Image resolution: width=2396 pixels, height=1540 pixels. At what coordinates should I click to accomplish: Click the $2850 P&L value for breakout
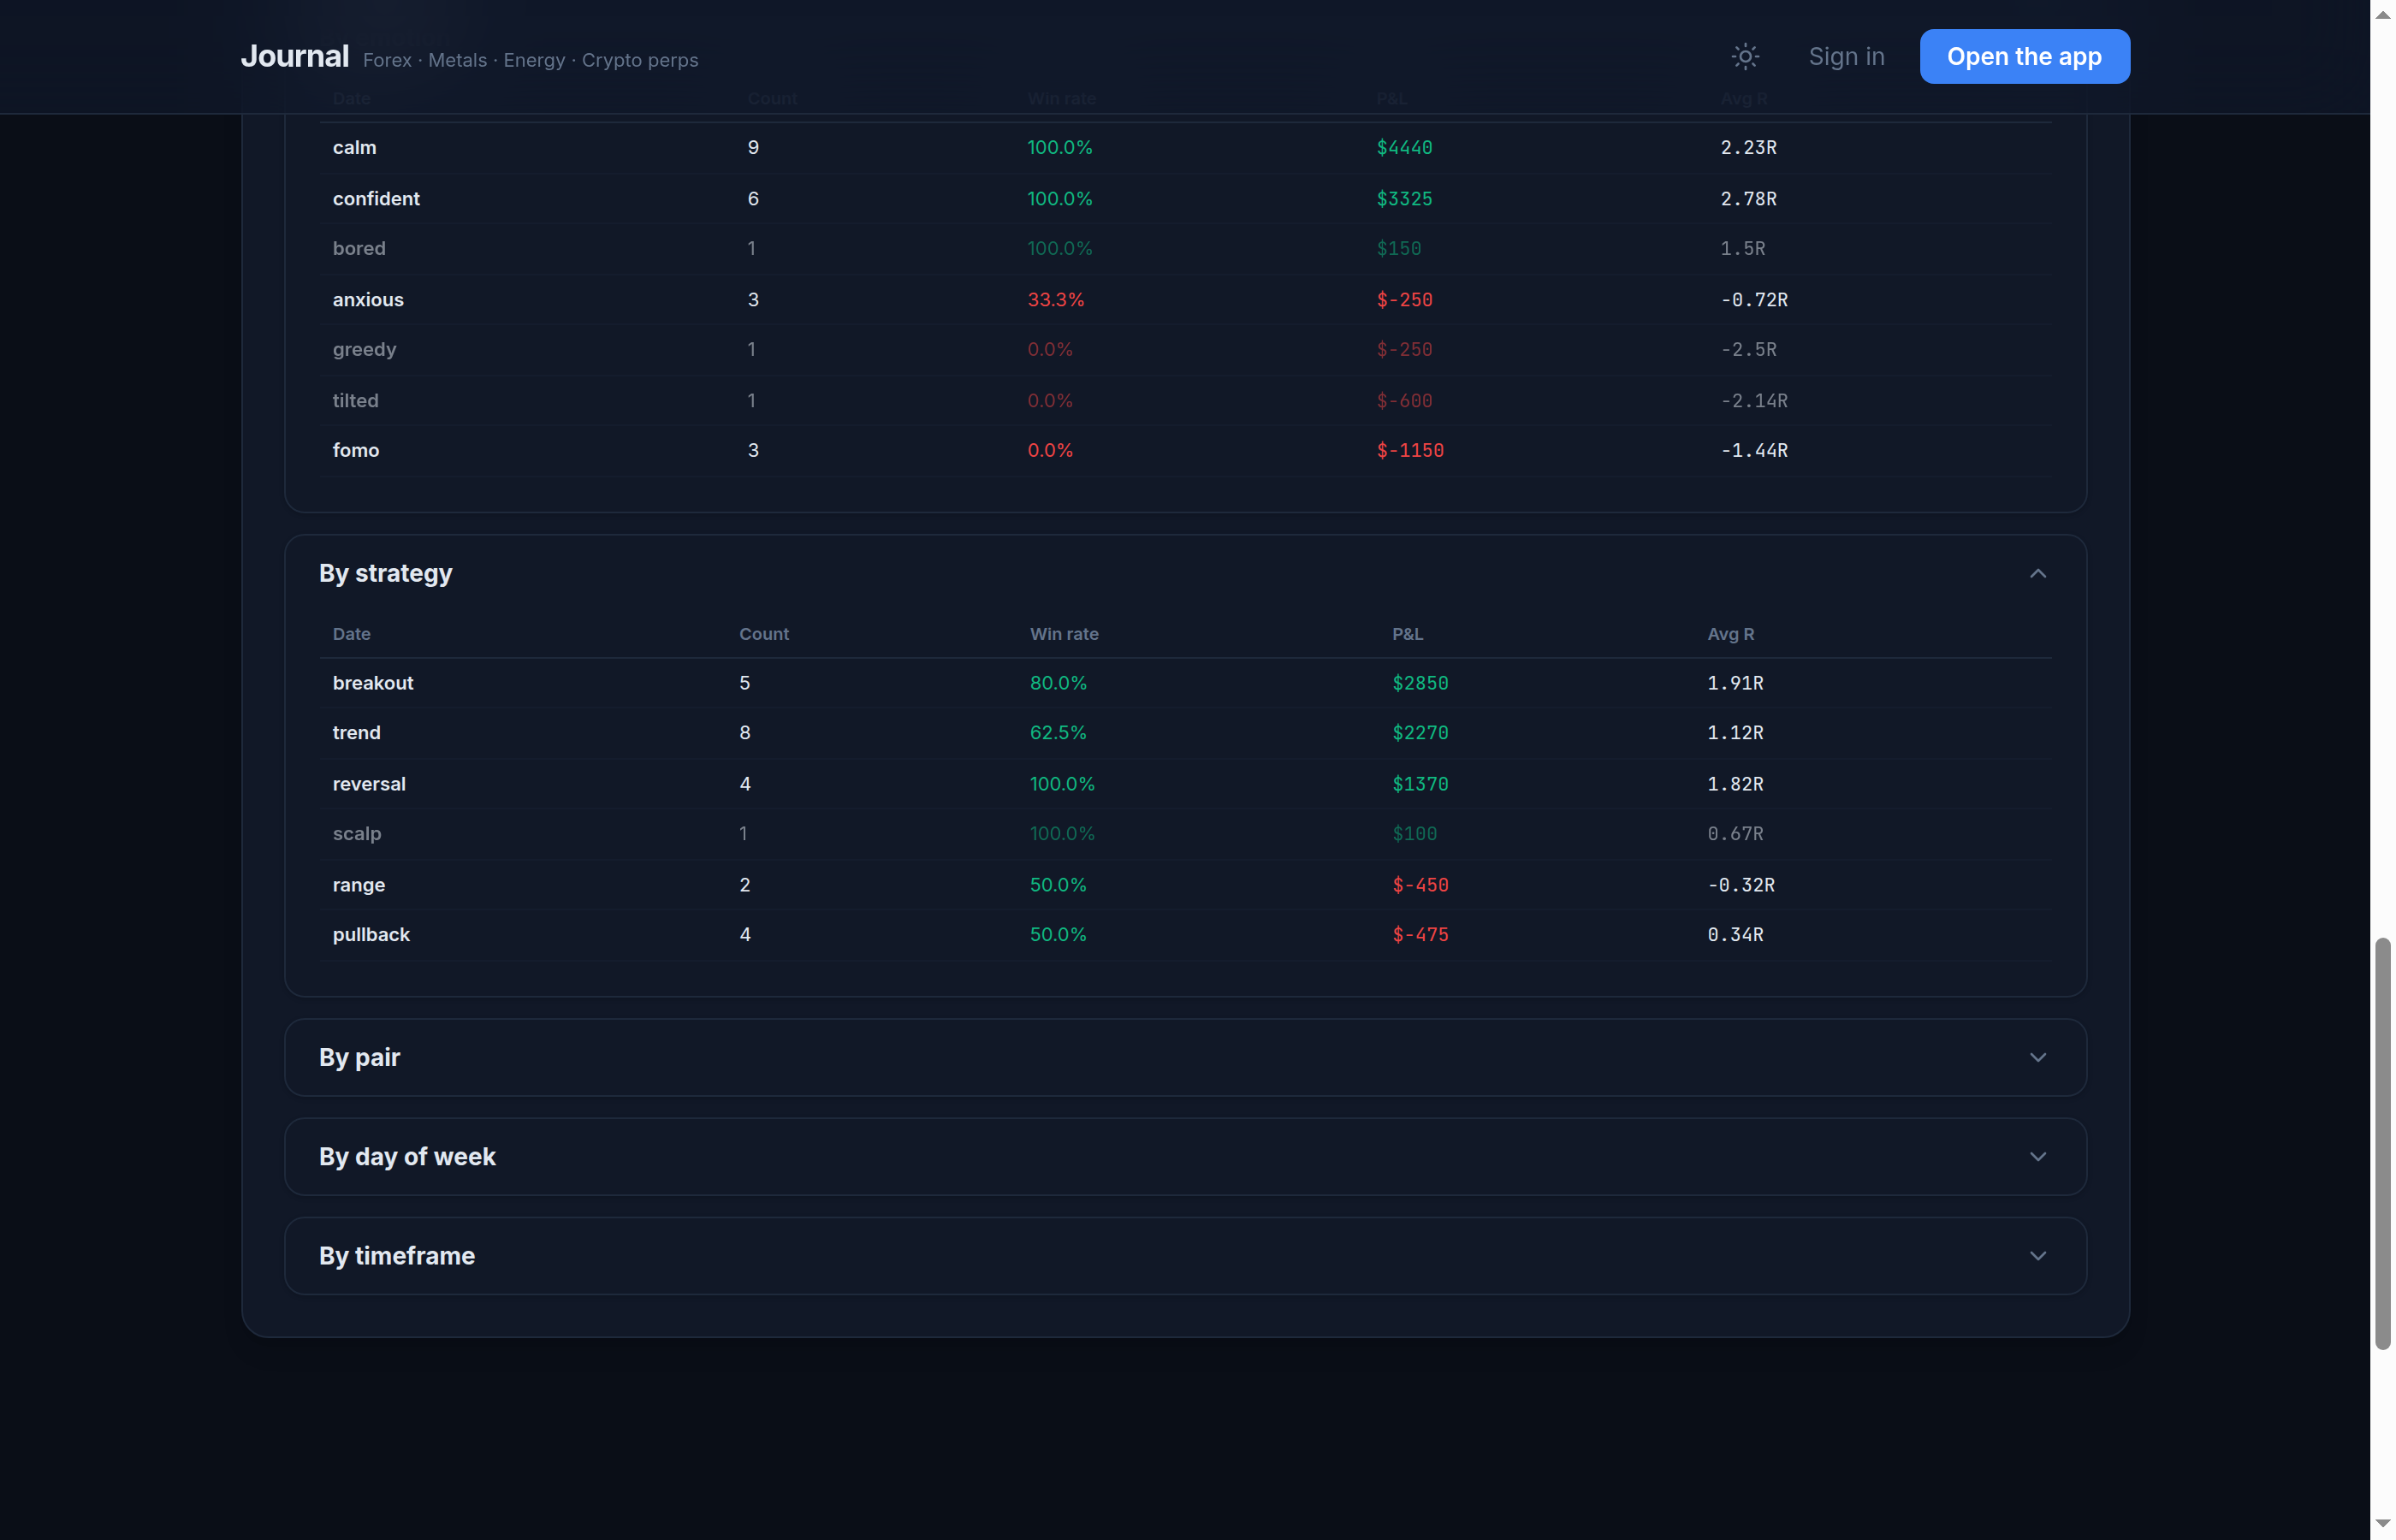(x=1420, y=683)
